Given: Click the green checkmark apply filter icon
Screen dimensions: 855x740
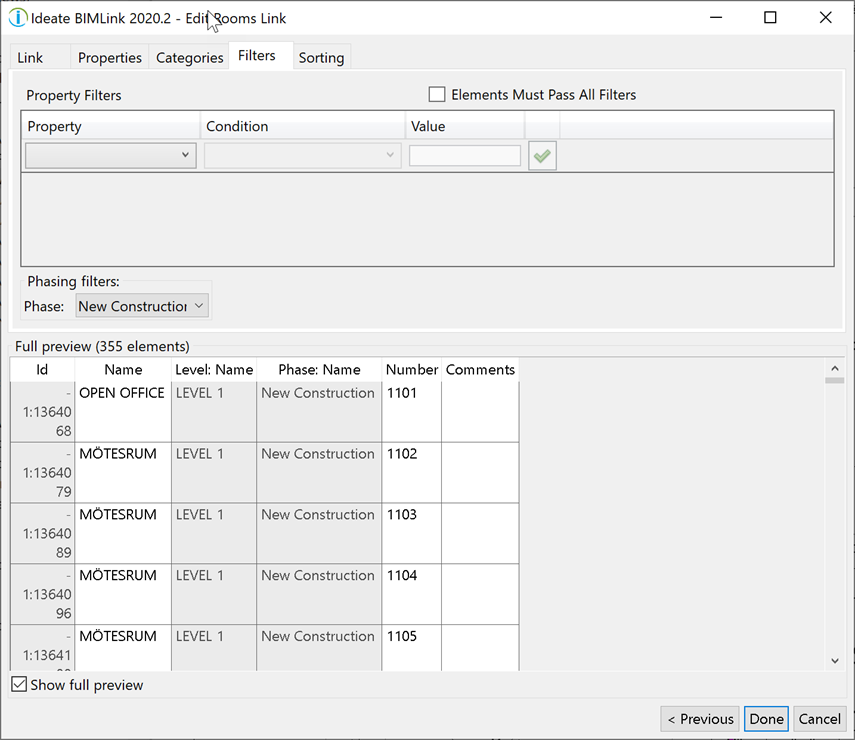Looking at the screenshot, I should [x=542, y=156].
